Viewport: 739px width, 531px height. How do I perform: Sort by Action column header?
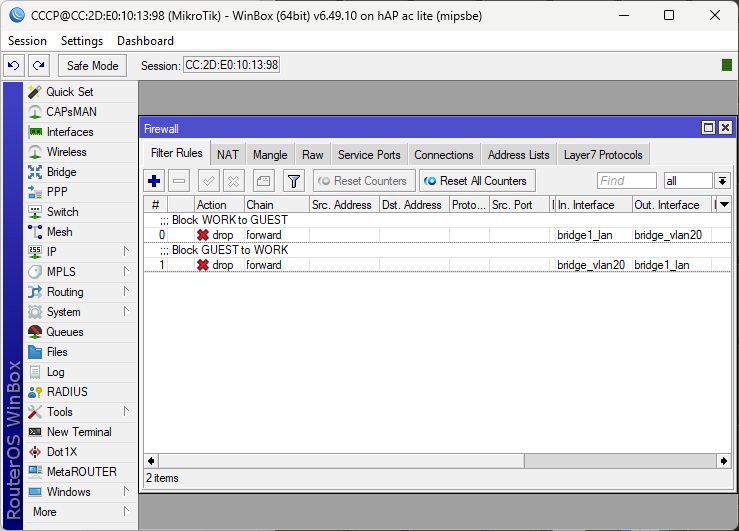pyautogui.click(x=219, y=205)
